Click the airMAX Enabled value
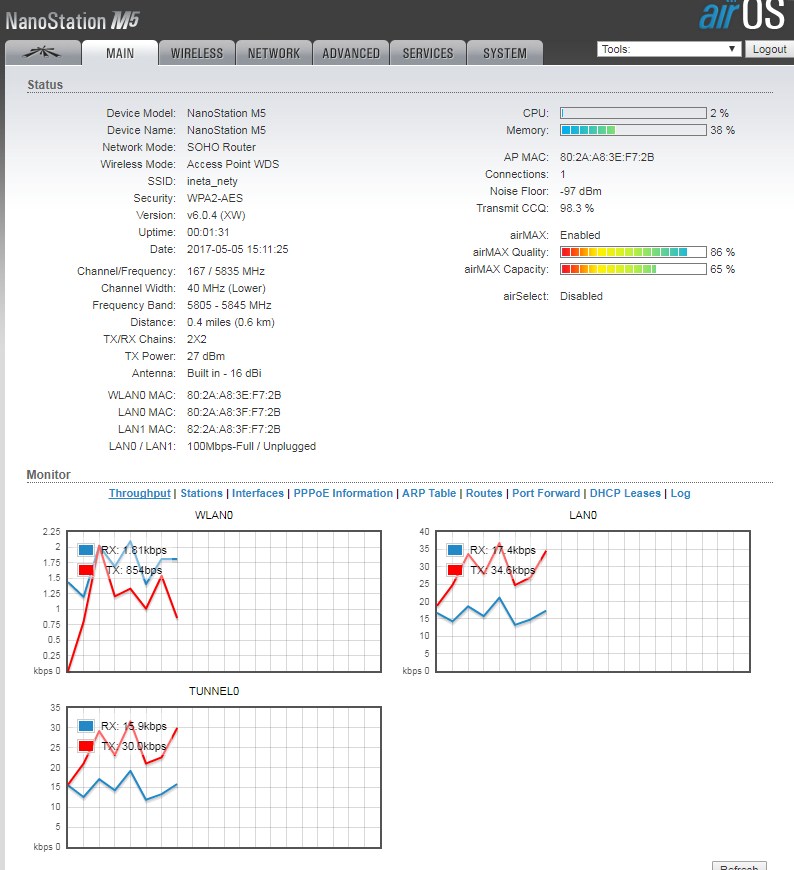The height and width of the screenshot is (870, 794). click(580, 235)
